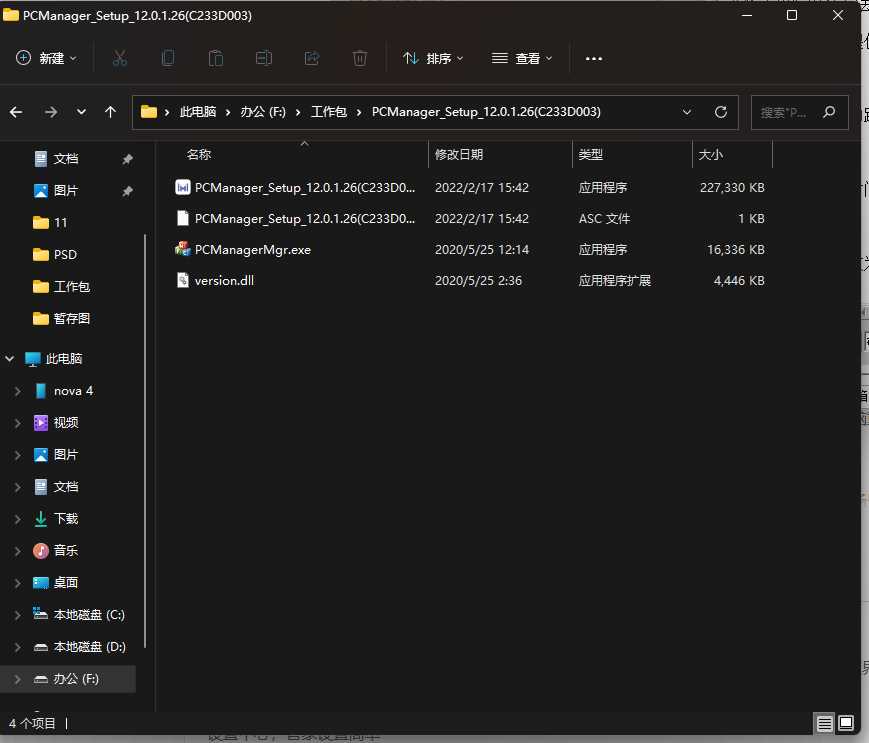Screen dimensions: 869x743
Task: Go forward with the right arrow
Action: click(51, 112)
